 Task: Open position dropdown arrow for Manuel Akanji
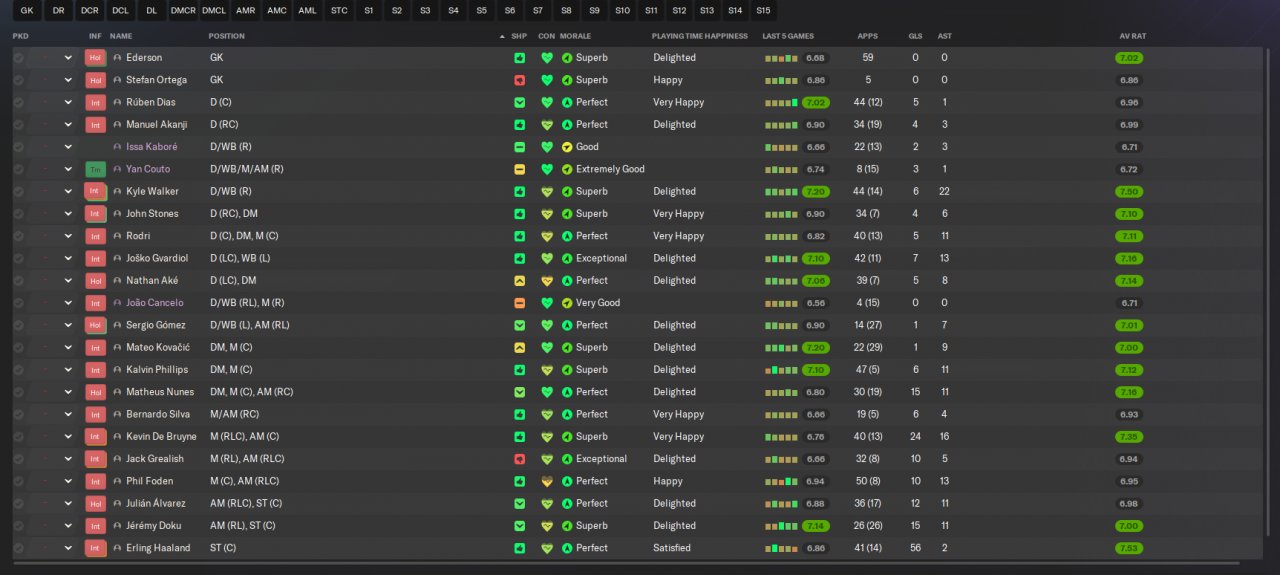[68, 125]
